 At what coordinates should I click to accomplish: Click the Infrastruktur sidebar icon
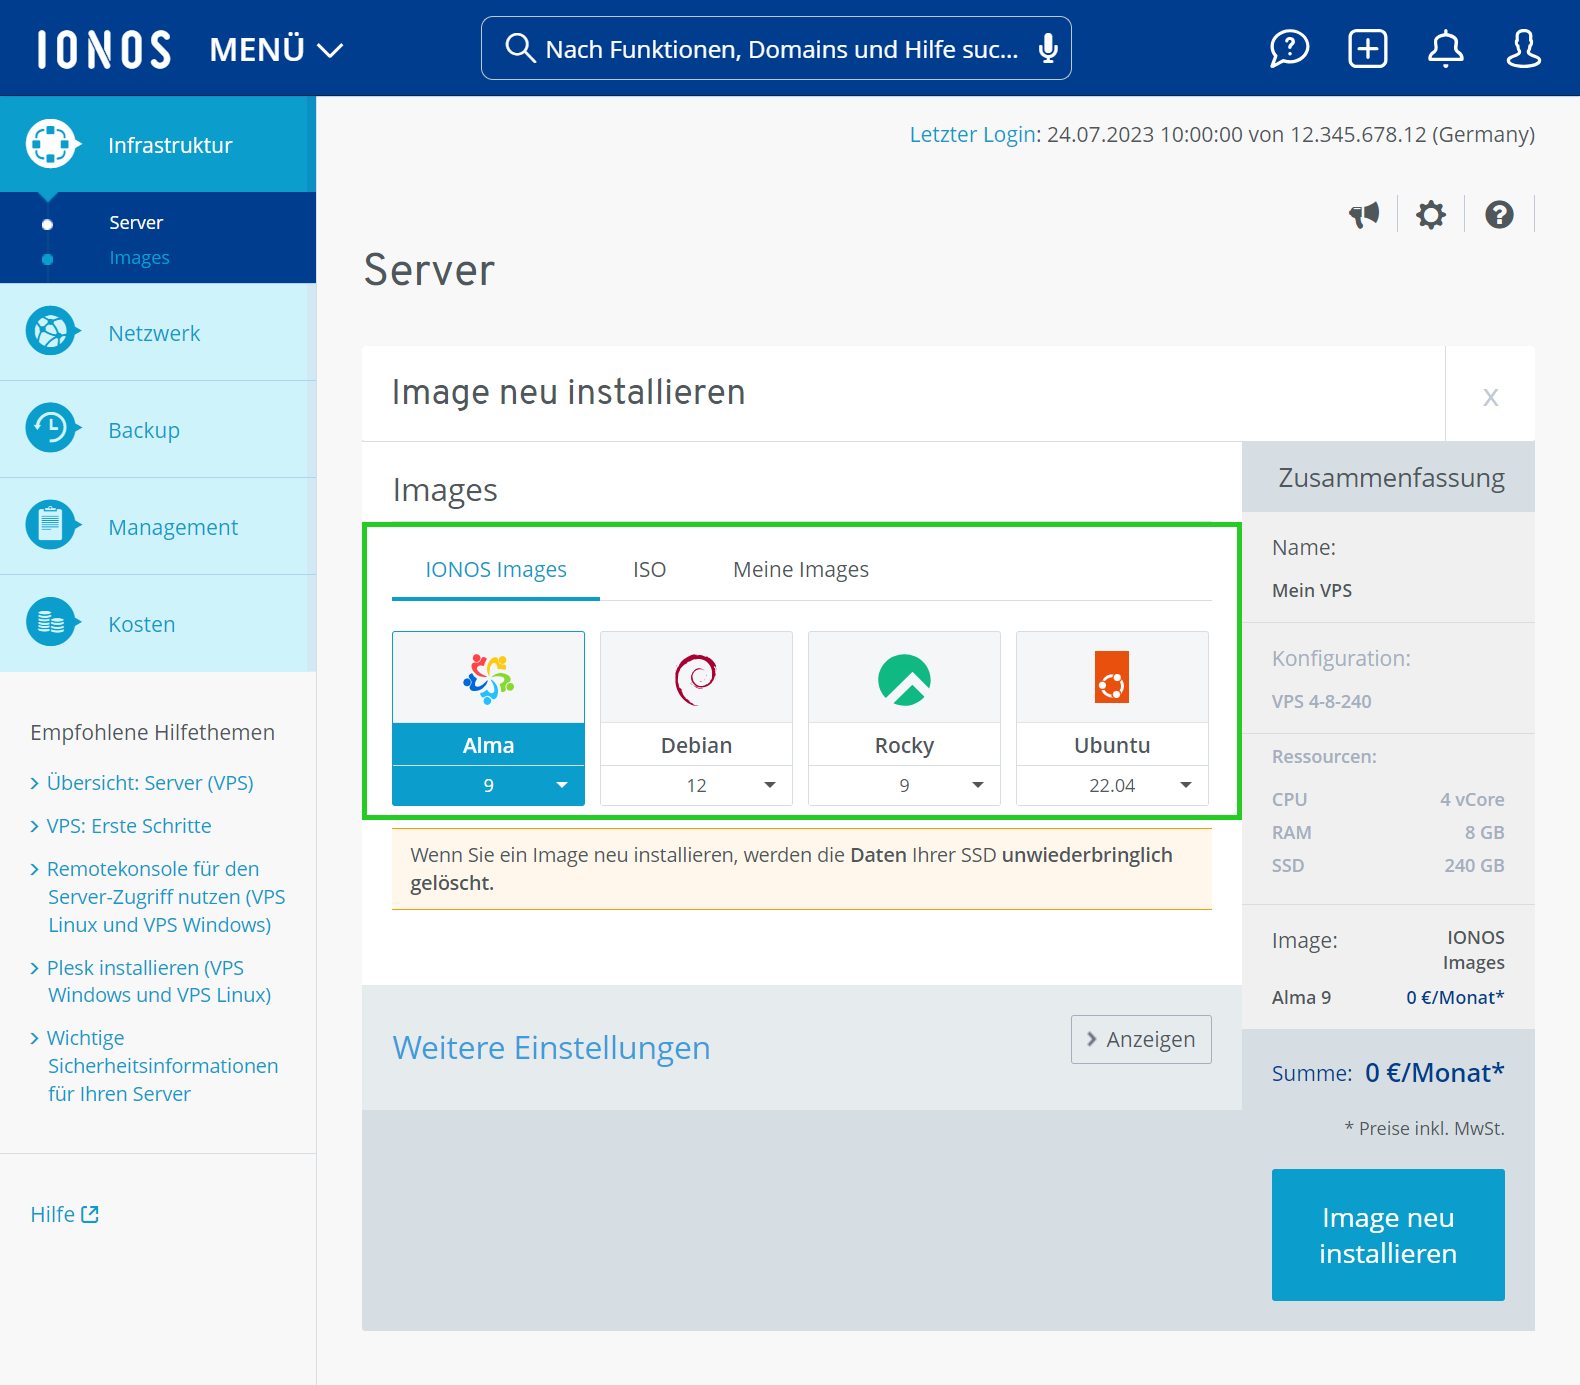coord(51,144)
